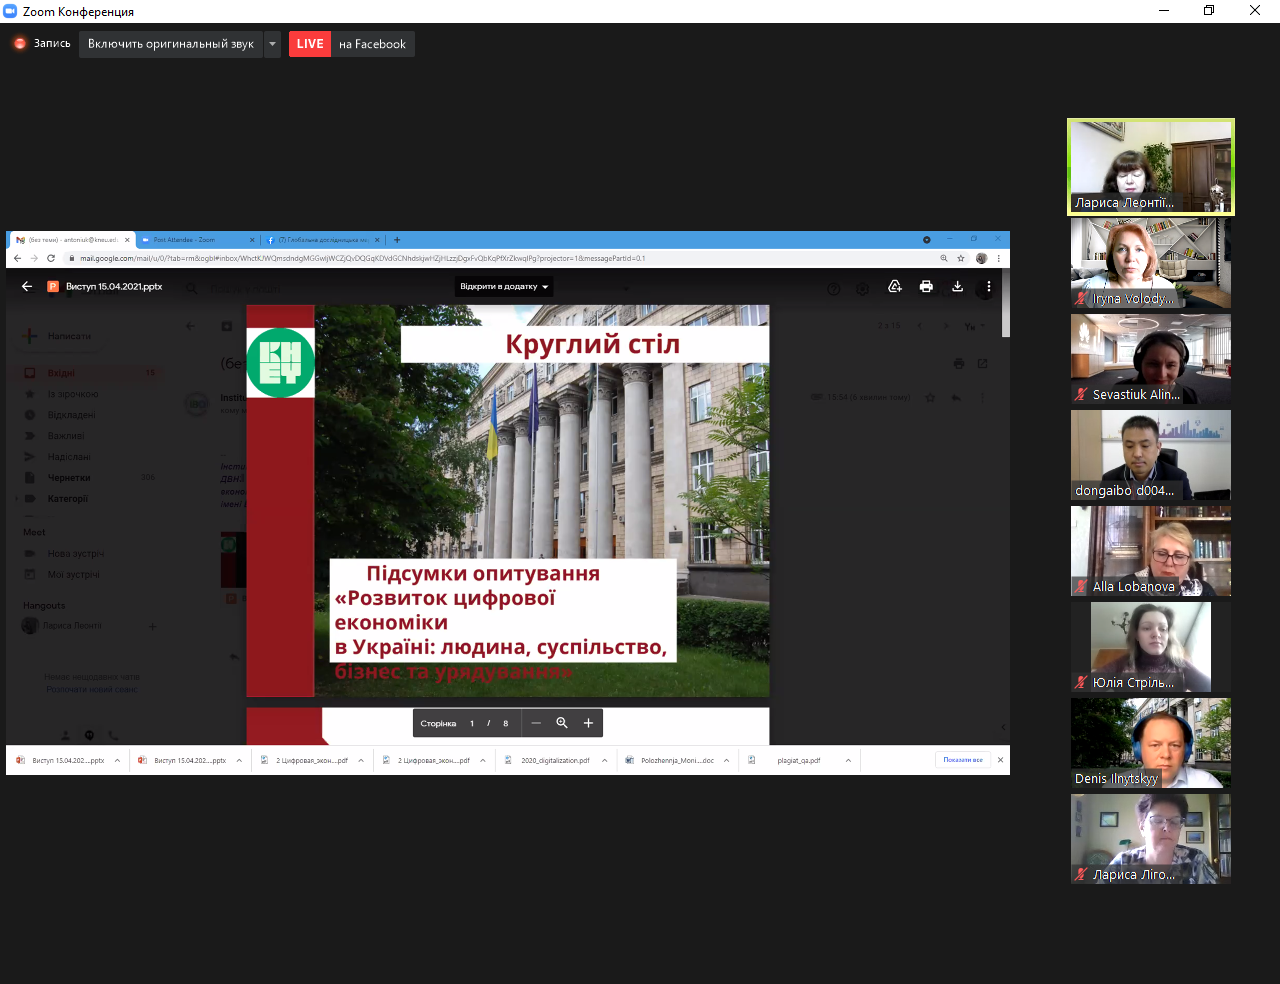This screenshot has height=984, width=1280.
Task: Expand options for plagiat_qa.pdf download
Action: (x=848, y=760)
